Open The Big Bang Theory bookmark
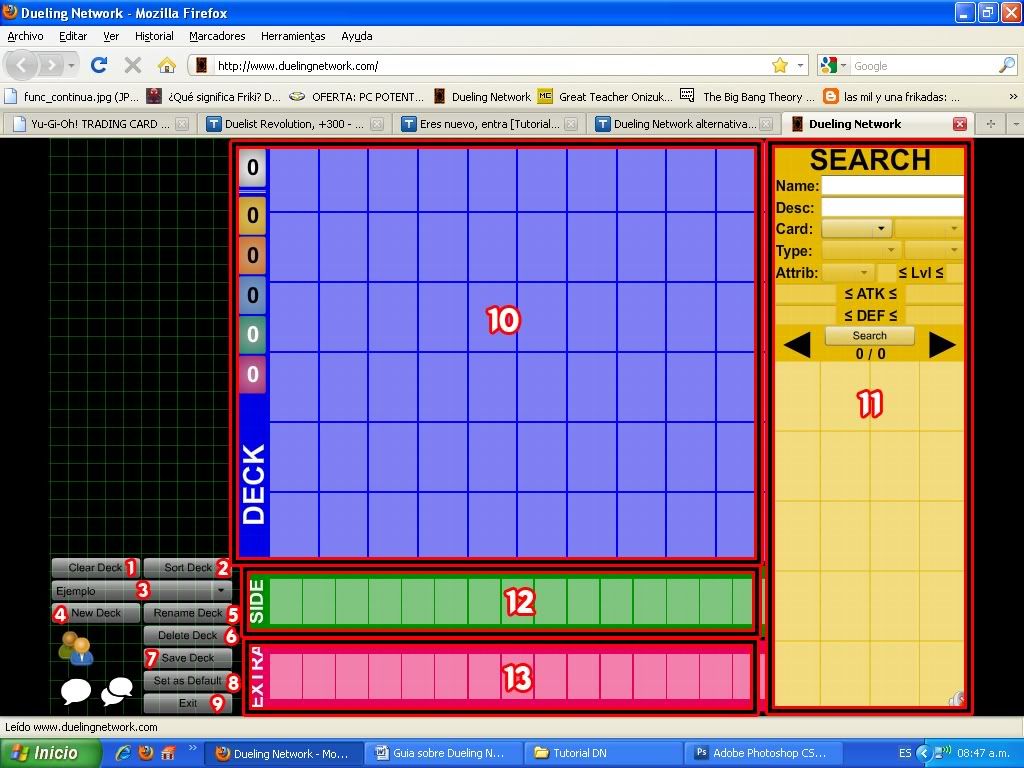 tap(747, 97)
